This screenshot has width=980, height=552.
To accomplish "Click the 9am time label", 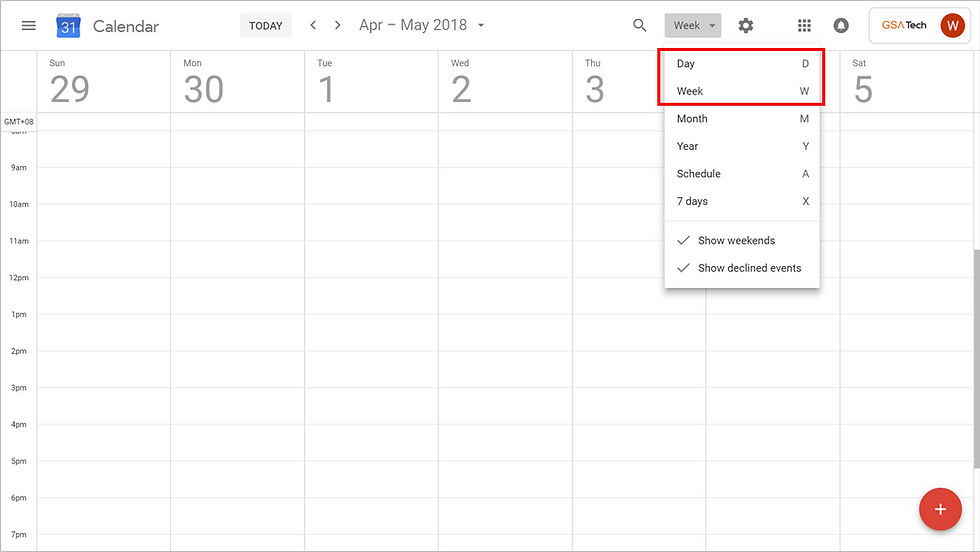I will point(19,168).
